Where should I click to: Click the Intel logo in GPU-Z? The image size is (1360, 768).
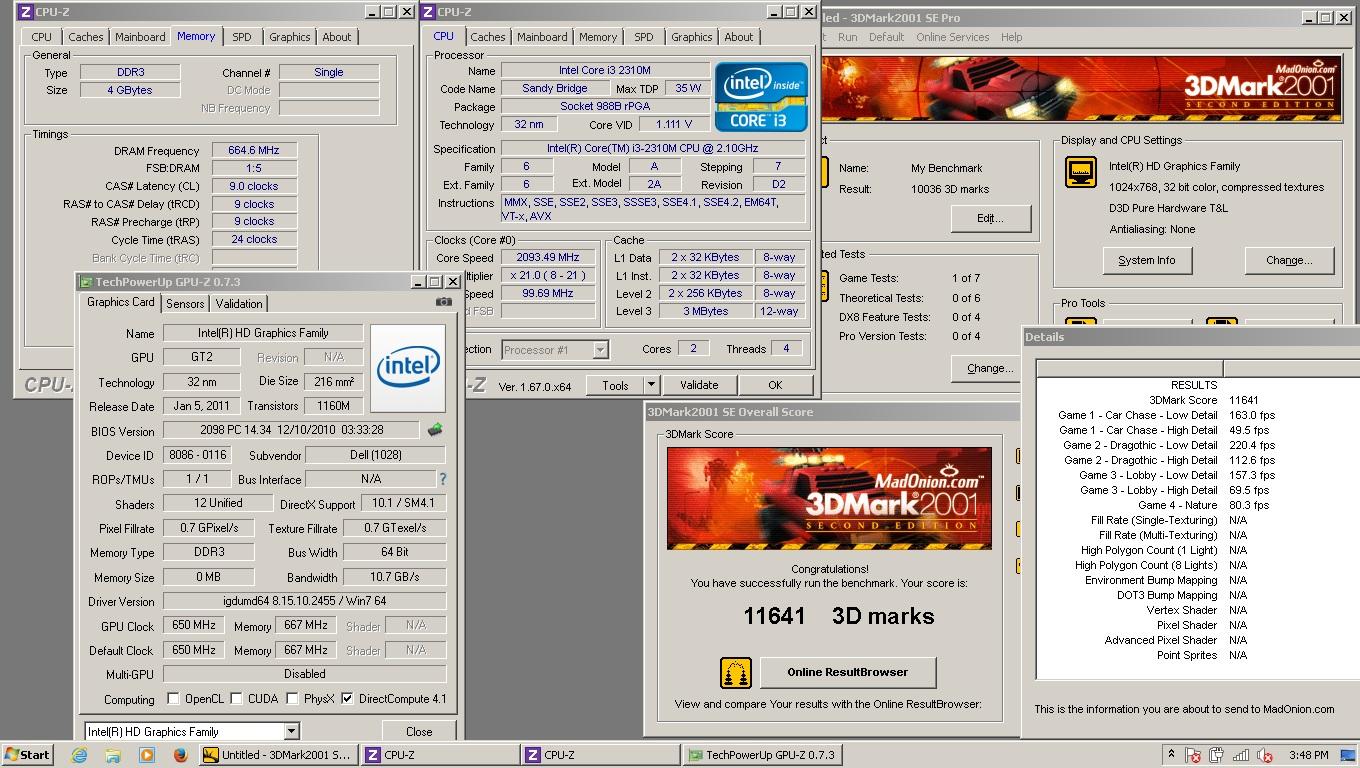[407, 368]
